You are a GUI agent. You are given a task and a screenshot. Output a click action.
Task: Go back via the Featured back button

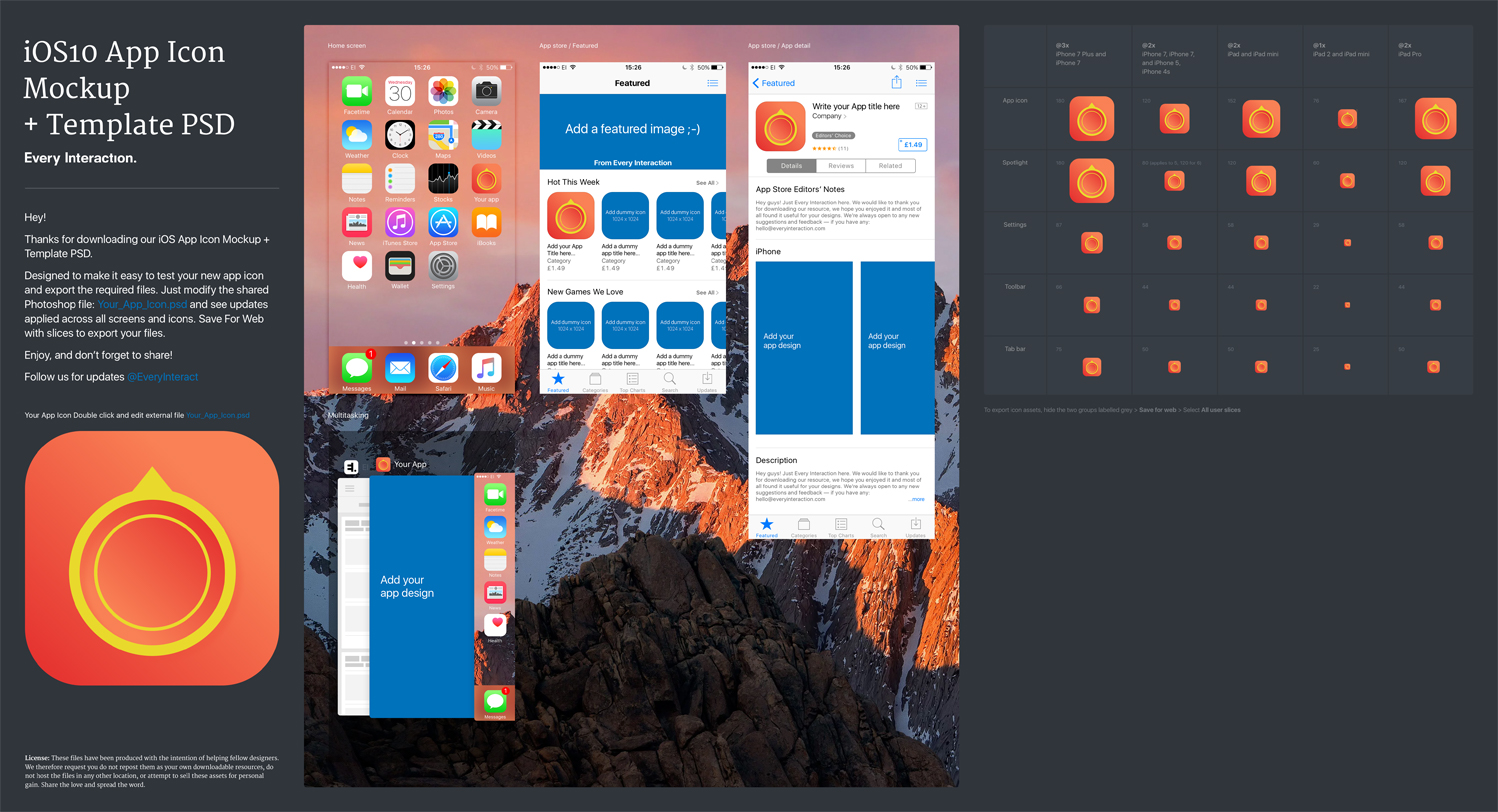[774, 83]
